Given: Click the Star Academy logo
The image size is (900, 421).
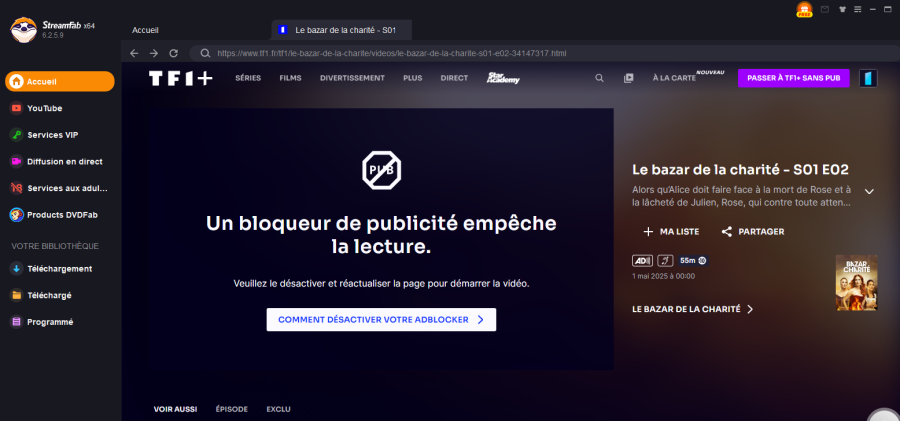Looking at the screenshot, I should pyautogui.click(x=503, y=78).
